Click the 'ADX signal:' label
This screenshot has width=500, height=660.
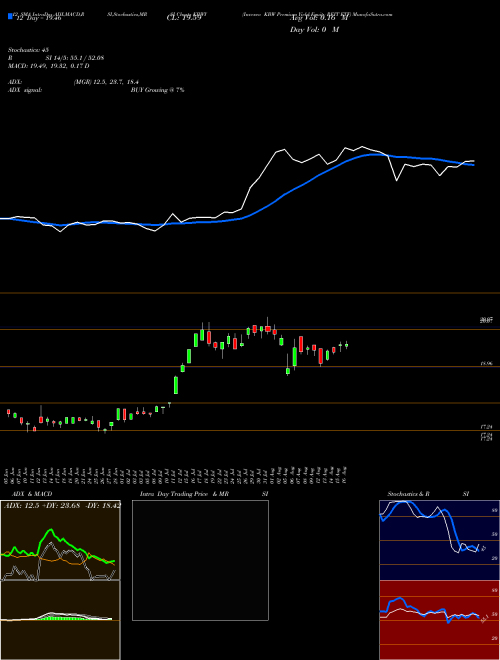tap(24, 90)
